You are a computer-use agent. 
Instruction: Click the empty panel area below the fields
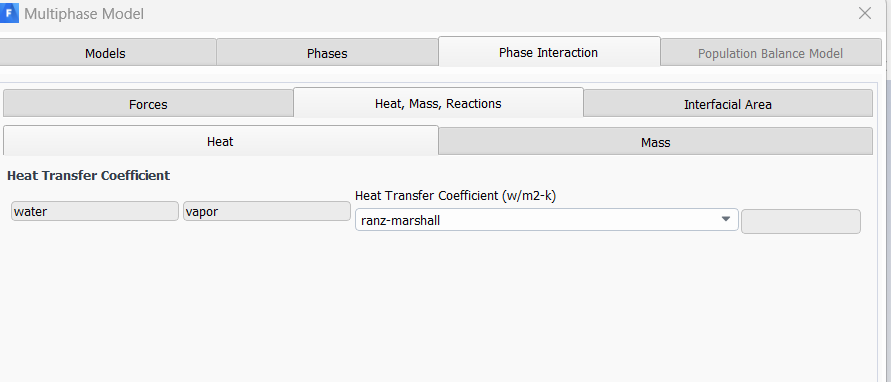click(438, 307)
